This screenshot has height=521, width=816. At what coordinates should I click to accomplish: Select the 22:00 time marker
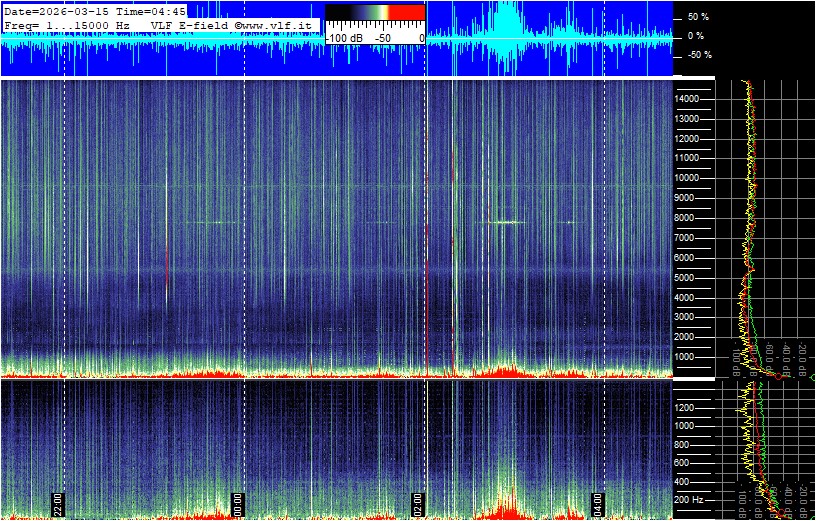(57, 504)
